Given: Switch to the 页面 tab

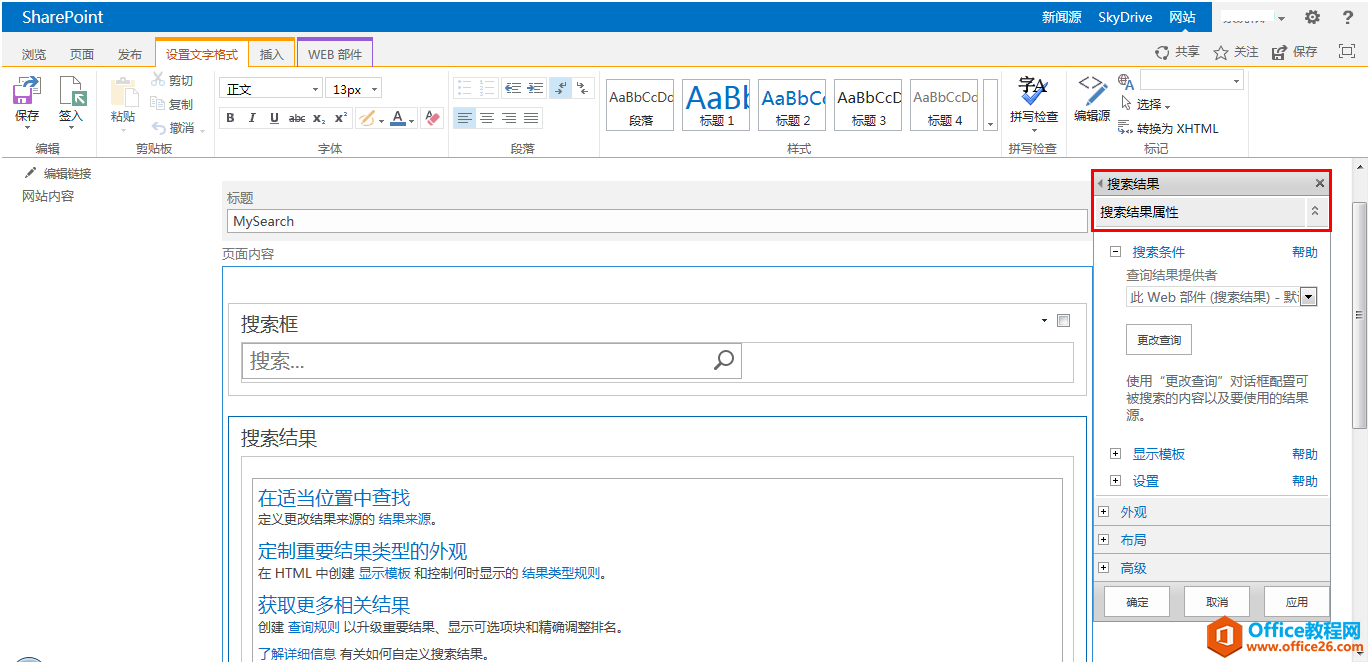Looking at the screenshot, I should [82, 55].
